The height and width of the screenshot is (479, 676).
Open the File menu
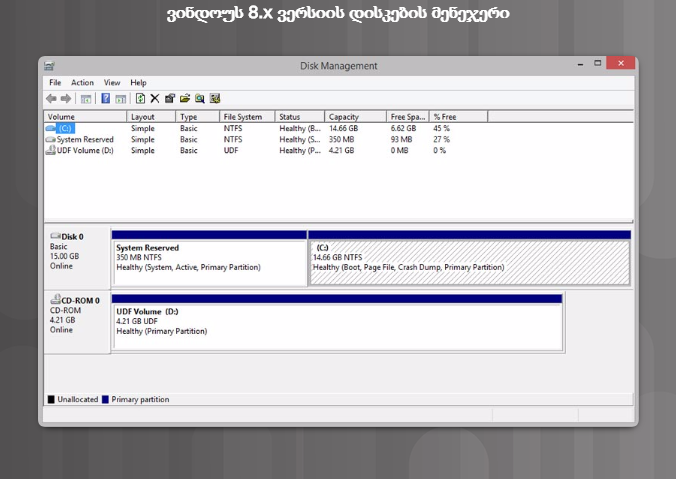click(x=55, y=83)
